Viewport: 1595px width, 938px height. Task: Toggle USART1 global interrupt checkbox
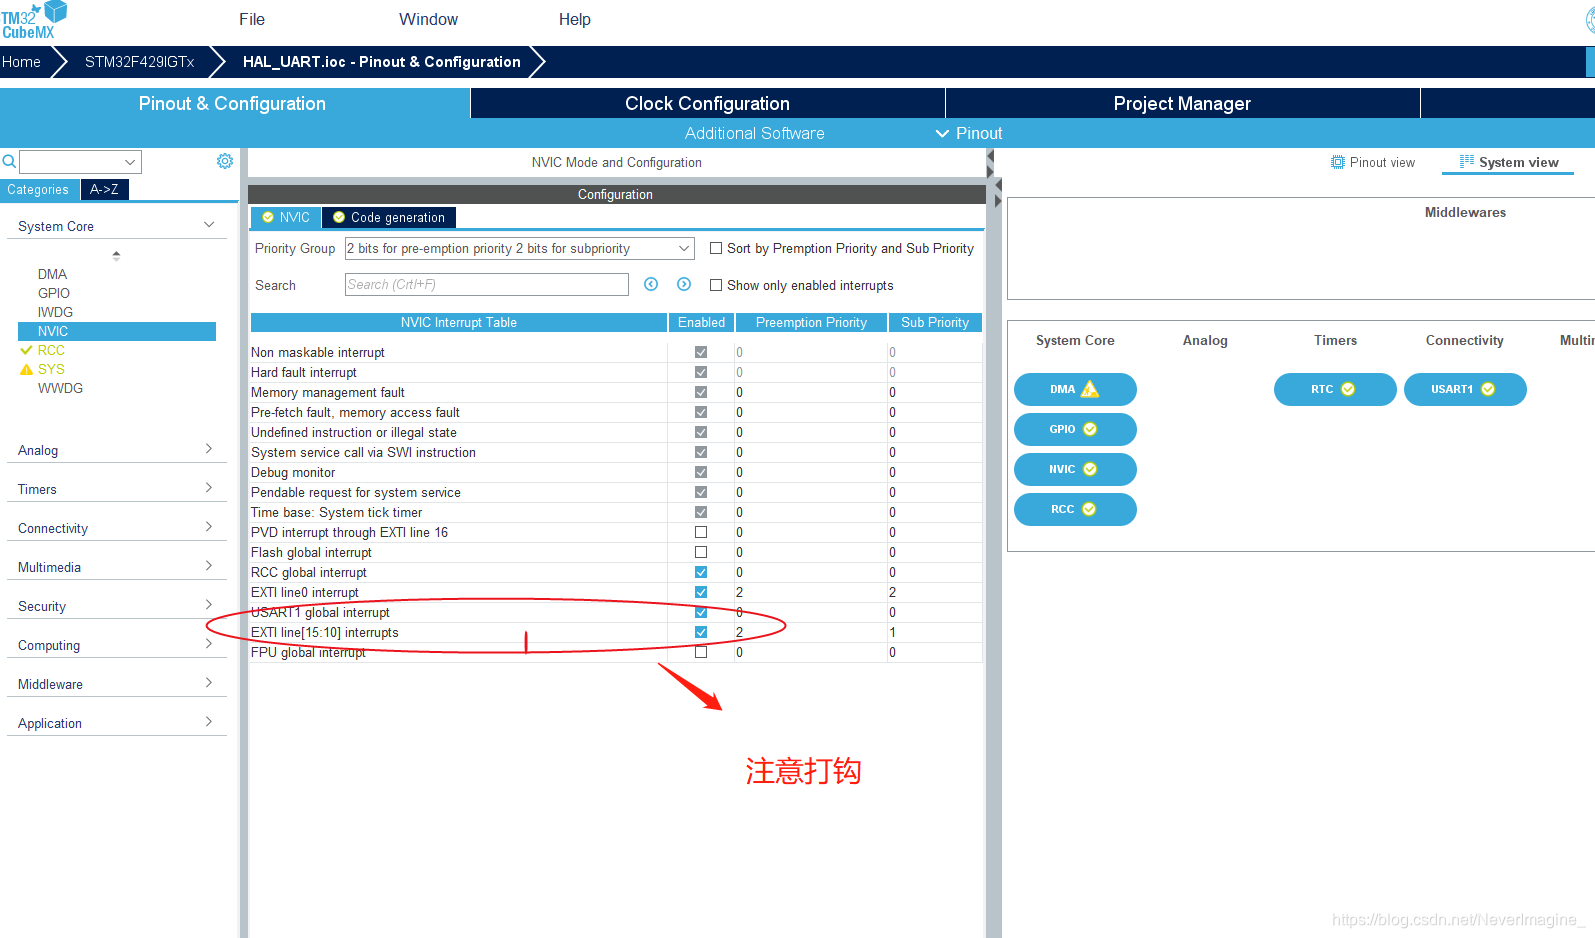701,612
